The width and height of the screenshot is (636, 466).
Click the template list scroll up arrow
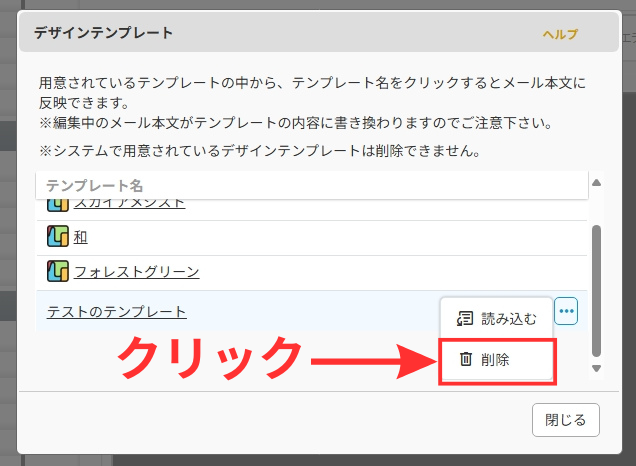596,183
